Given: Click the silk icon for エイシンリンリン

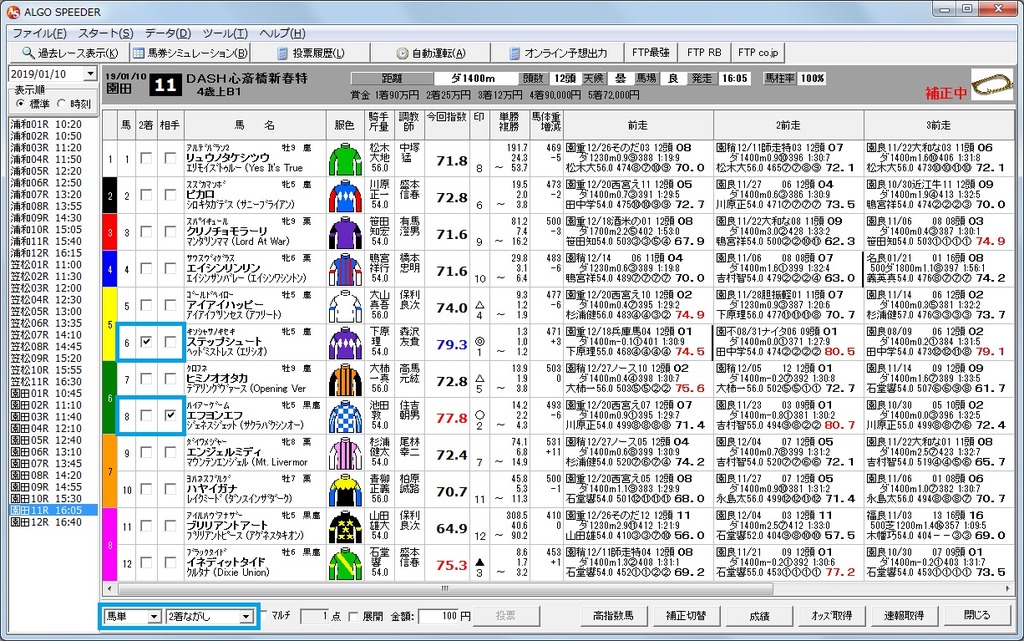Looking at the screenshot, I should (x=345, y=269).
